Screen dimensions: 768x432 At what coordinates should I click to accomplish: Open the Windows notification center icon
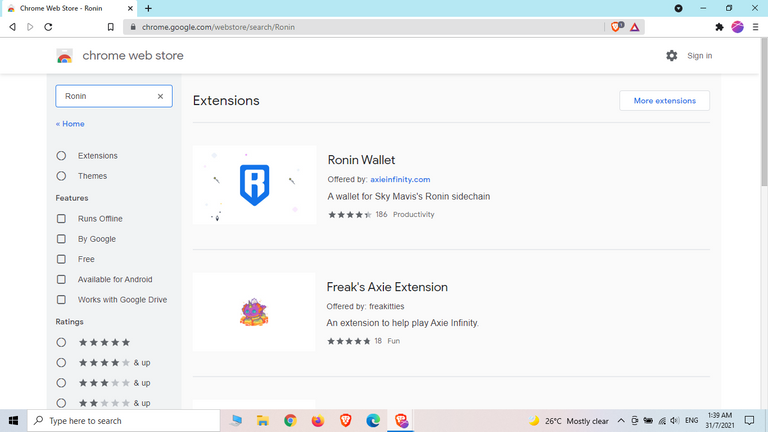pos(749,421)
